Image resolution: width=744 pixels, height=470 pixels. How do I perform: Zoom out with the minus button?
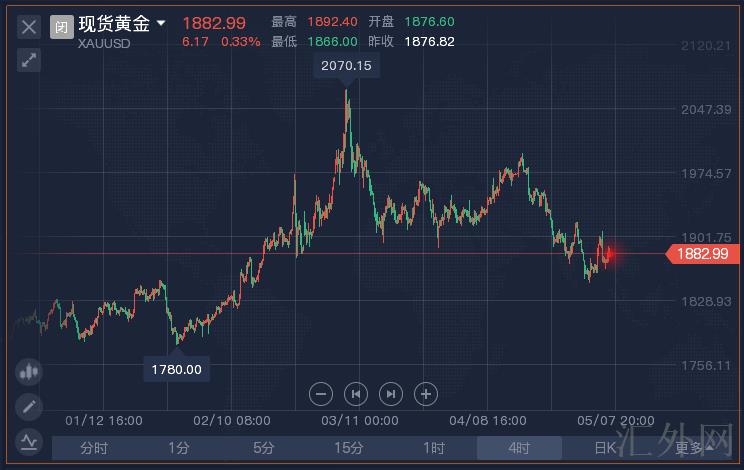click(x=321, y=394)
